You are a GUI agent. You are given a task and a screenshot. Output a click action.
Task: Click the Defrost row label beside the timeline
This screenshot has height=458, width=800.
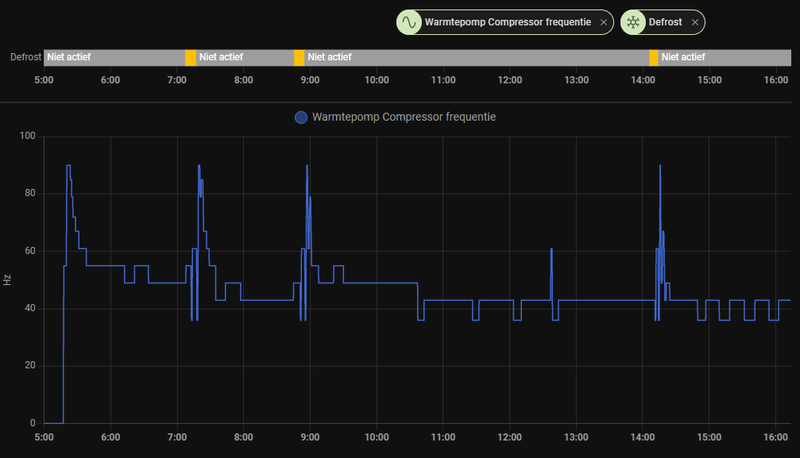pos(26,57)
